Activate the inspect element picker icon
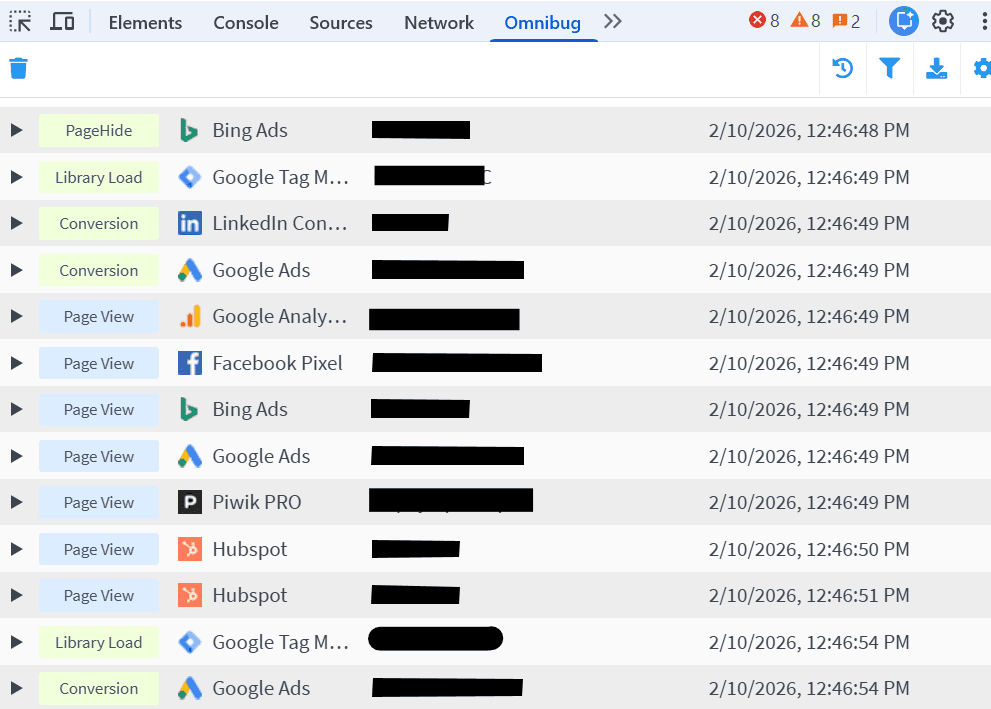The image size is (991, 709). 20,22
